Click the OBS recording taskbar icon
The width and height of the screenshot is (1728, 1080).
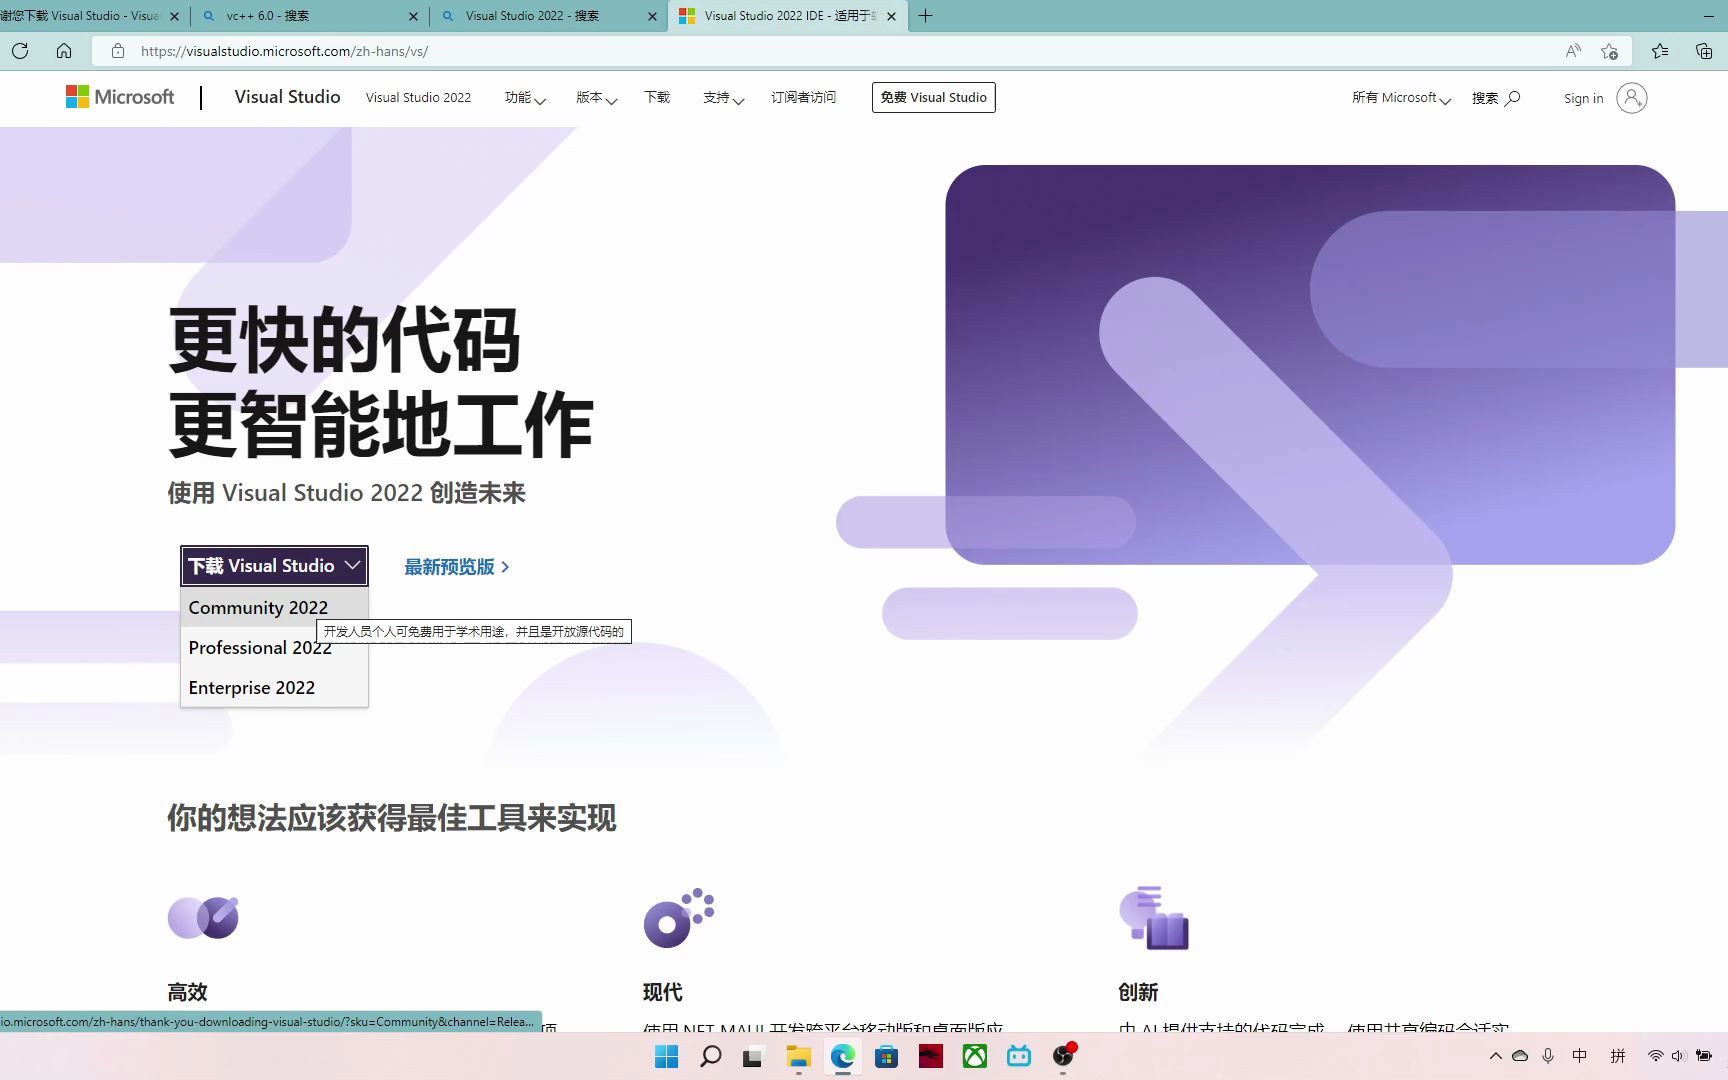coord(1062,1056)
